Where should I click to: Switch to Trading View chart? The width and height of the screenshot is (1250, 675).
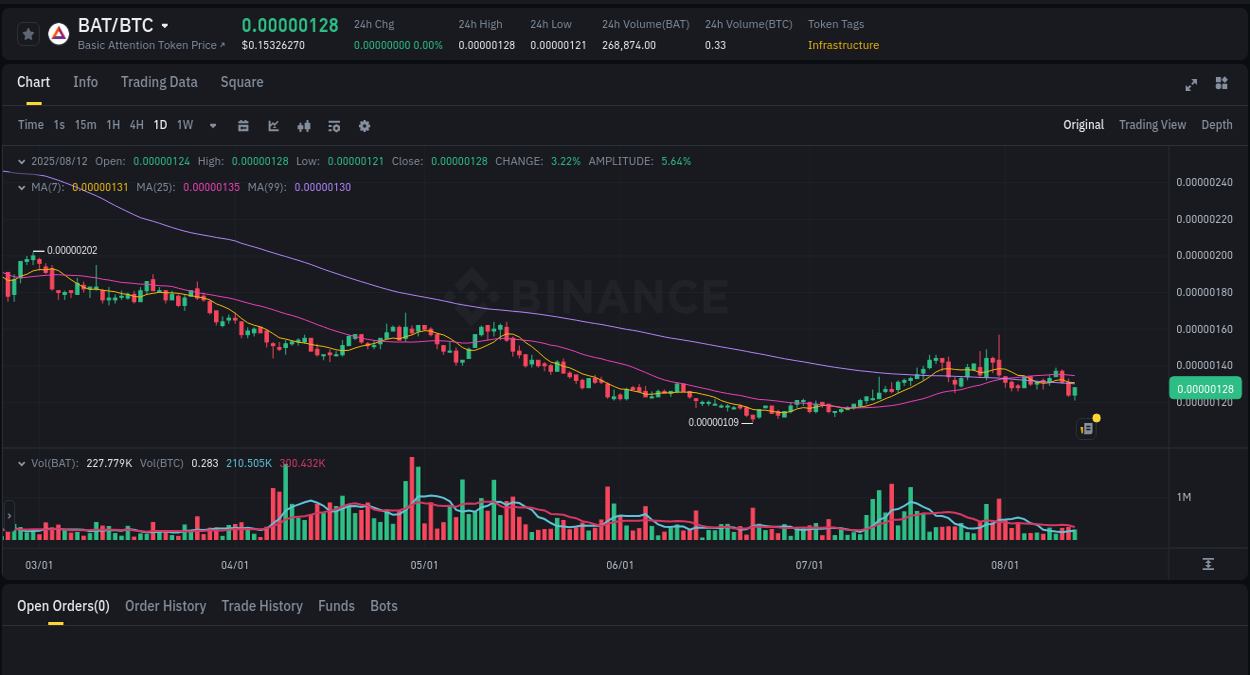point(1152,125)
